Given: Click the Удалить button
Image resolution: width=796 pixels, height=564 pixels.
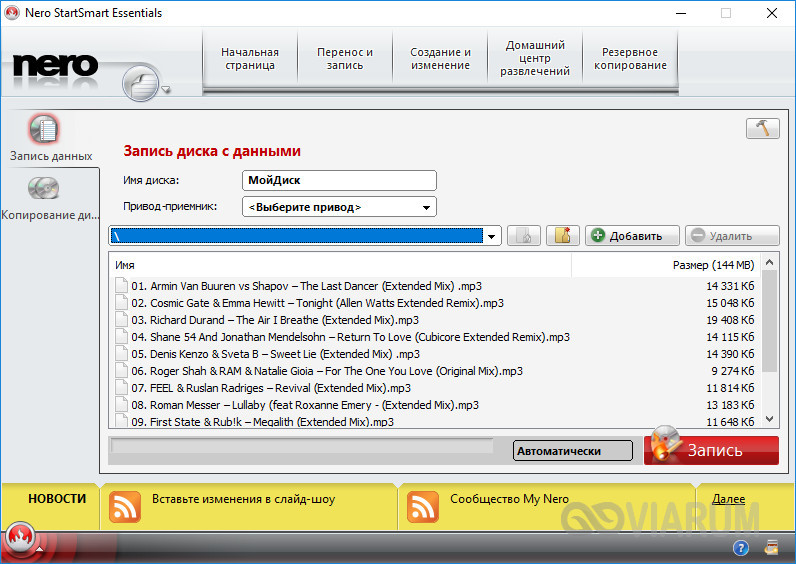Looking at the screenshot, I should pyautogui.click(x=732, y=236).
